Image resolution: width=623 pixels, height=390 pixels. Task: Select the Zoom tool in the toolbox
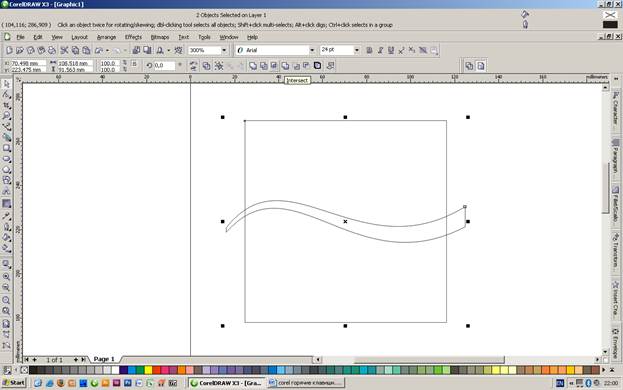point(6,116)
